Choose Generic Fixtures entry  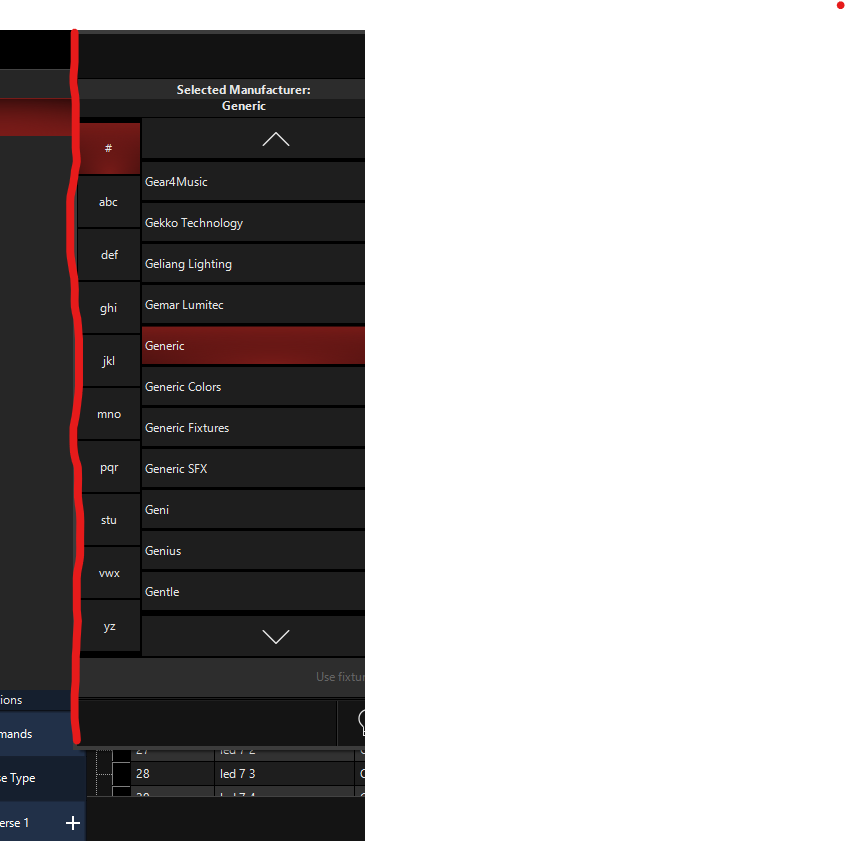253,427
